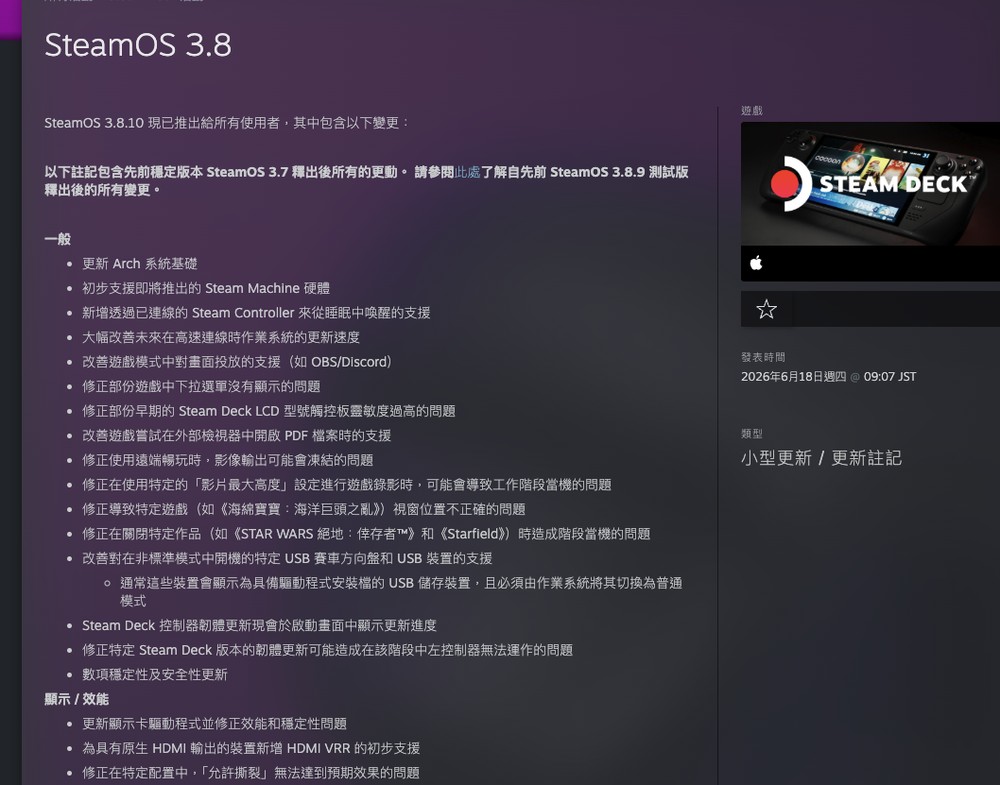Viewport: 1000px width, 785px height.
Task: Click the line about 遠端暢玩影像輸出凍結
Action: point(228,460)
